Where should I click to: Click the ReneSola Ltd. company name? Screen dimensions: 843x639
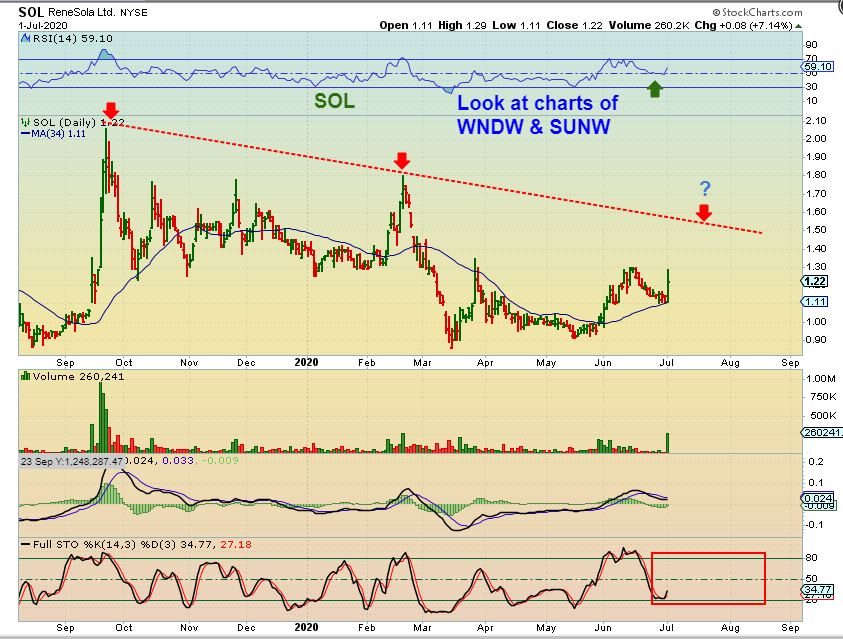pos(82,12)
